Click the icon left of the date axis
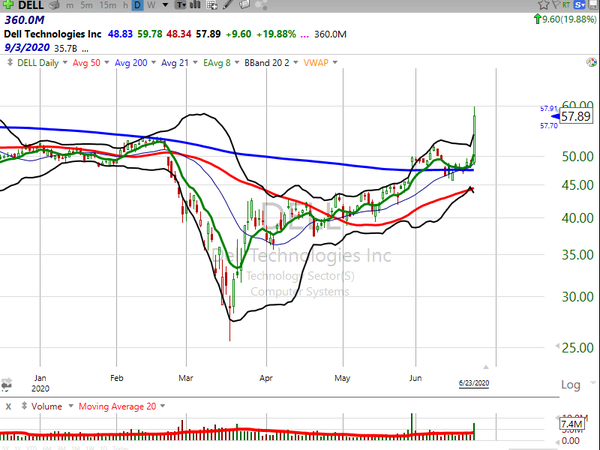This screenshot has width=600, height=450. tap(6, 384)
